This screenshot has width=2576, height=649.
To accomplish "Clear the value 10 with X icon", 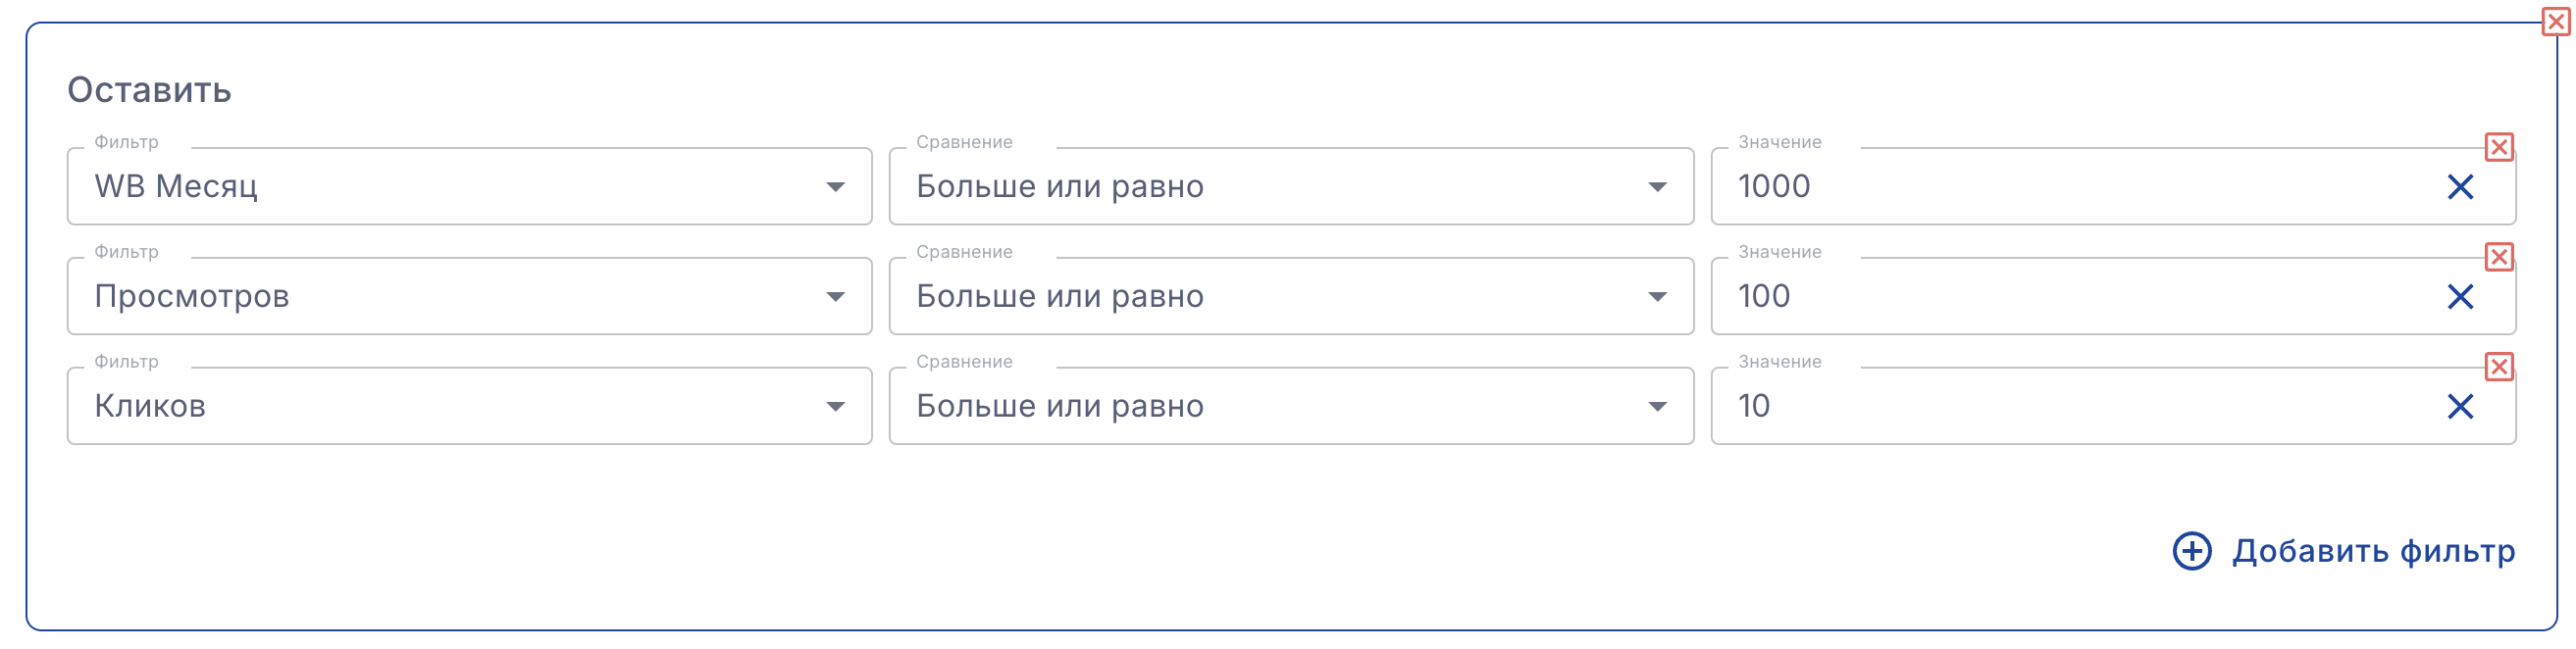I will tap(2459, 407).
